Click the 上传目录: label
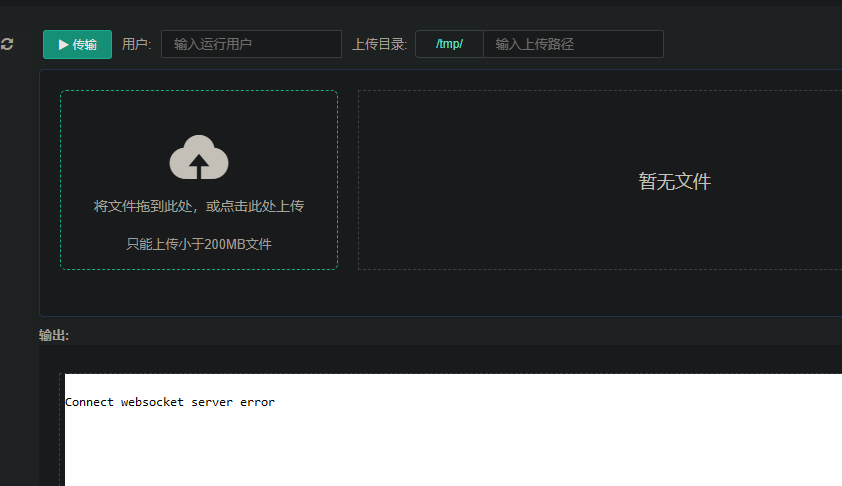 click(x=379, y=44)
